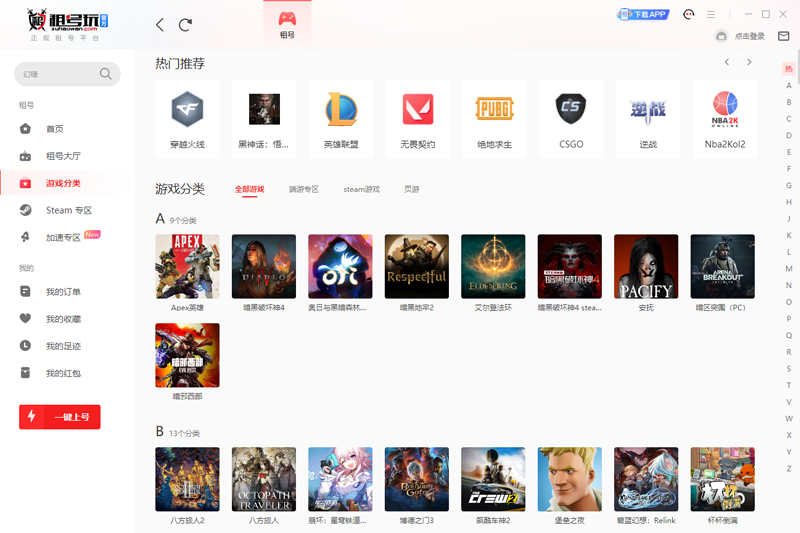Viewport: 800px width, 533px height.
Task: Open 加速专区 accelerator section
Action: tap(62, 237)
